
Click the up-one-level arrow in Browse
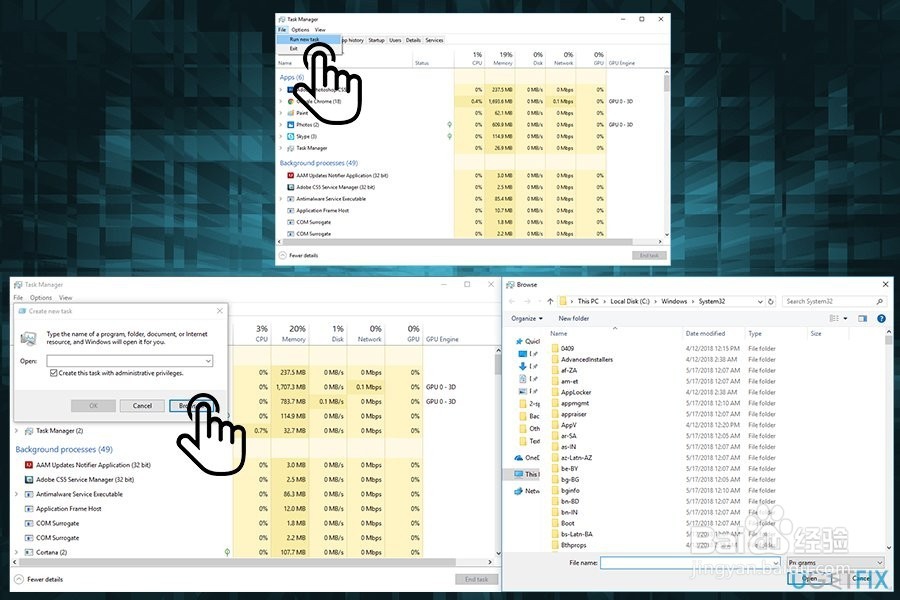(549, 300)
